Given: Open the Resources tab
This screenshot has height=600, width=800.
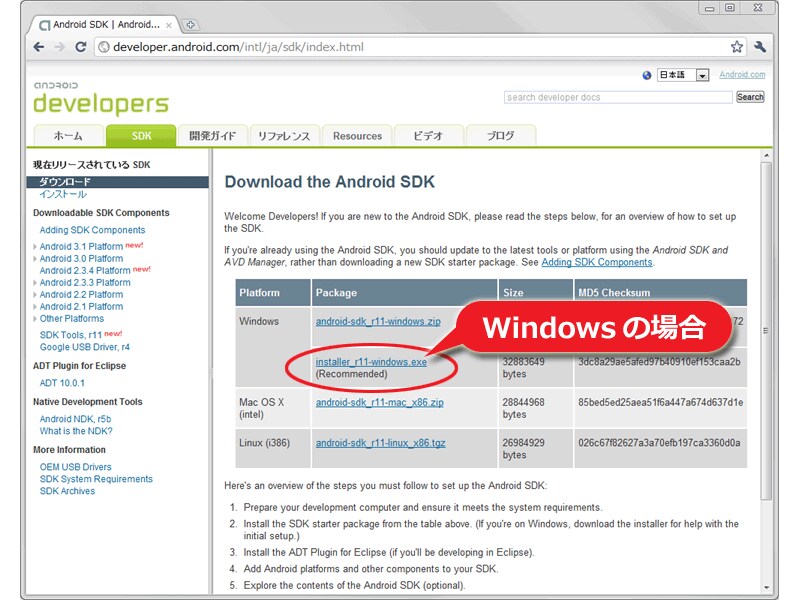Looking at the screenshot, I should tap(357, 136).
